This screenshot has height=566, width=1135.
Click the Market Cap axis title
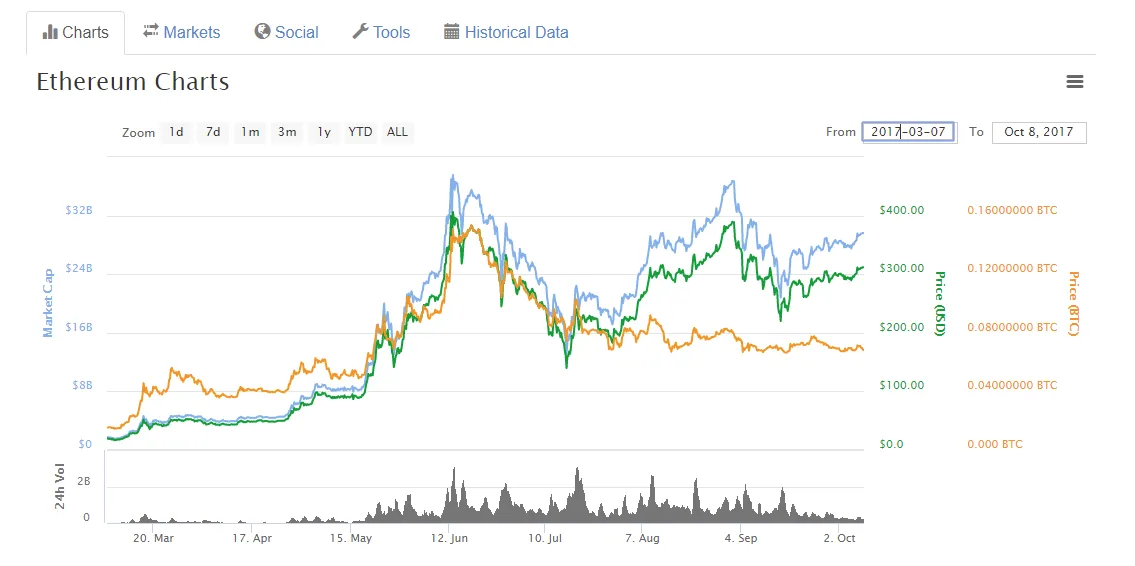[x=48, y=301]
